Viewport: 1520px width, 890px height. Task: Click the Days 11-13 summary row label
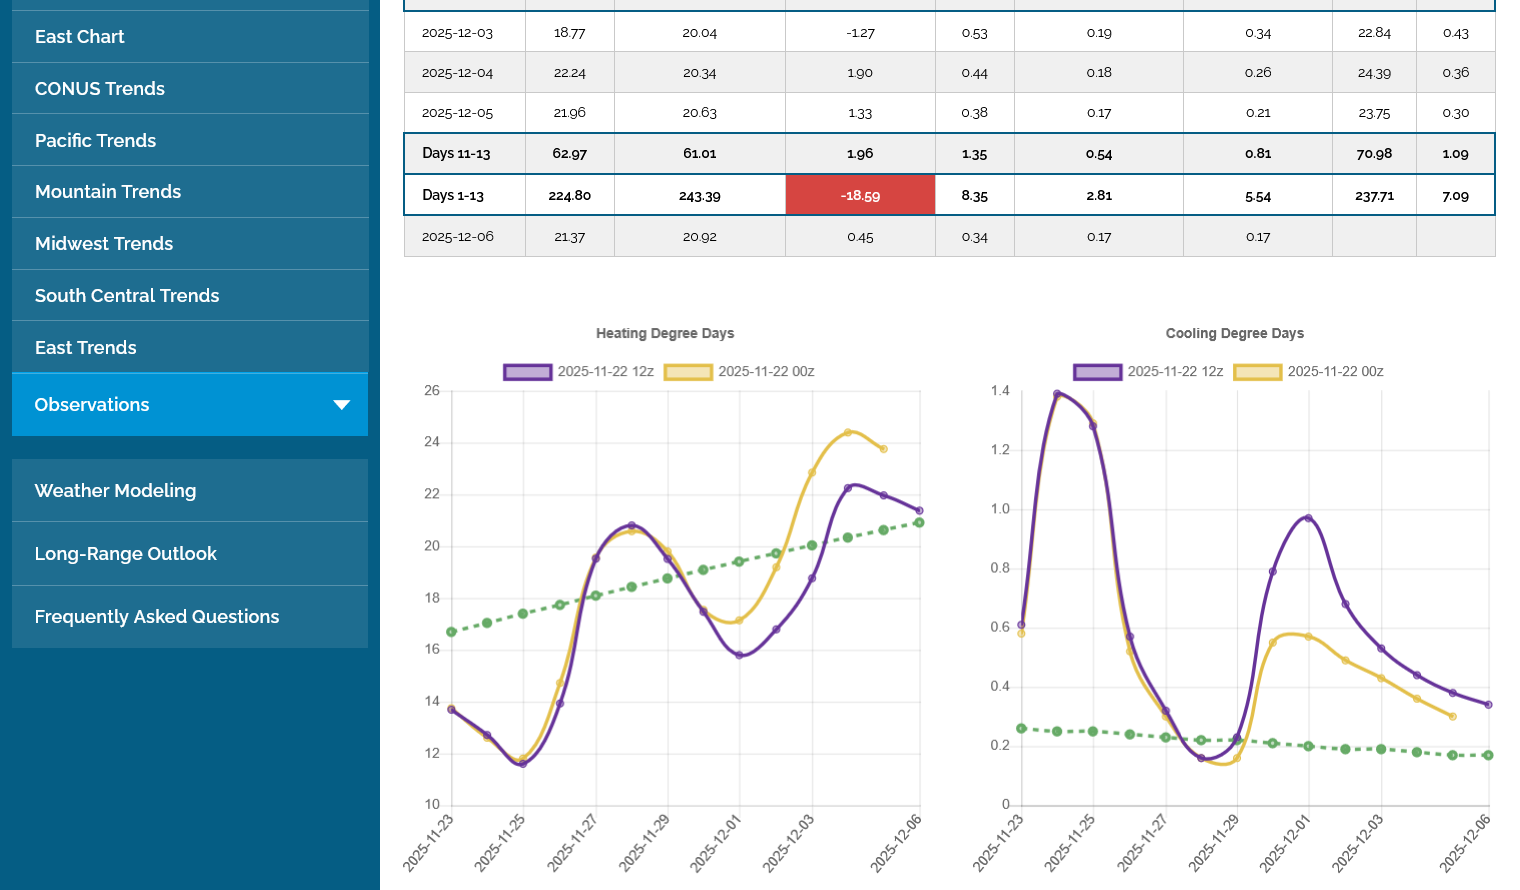[x=456, y=154]
